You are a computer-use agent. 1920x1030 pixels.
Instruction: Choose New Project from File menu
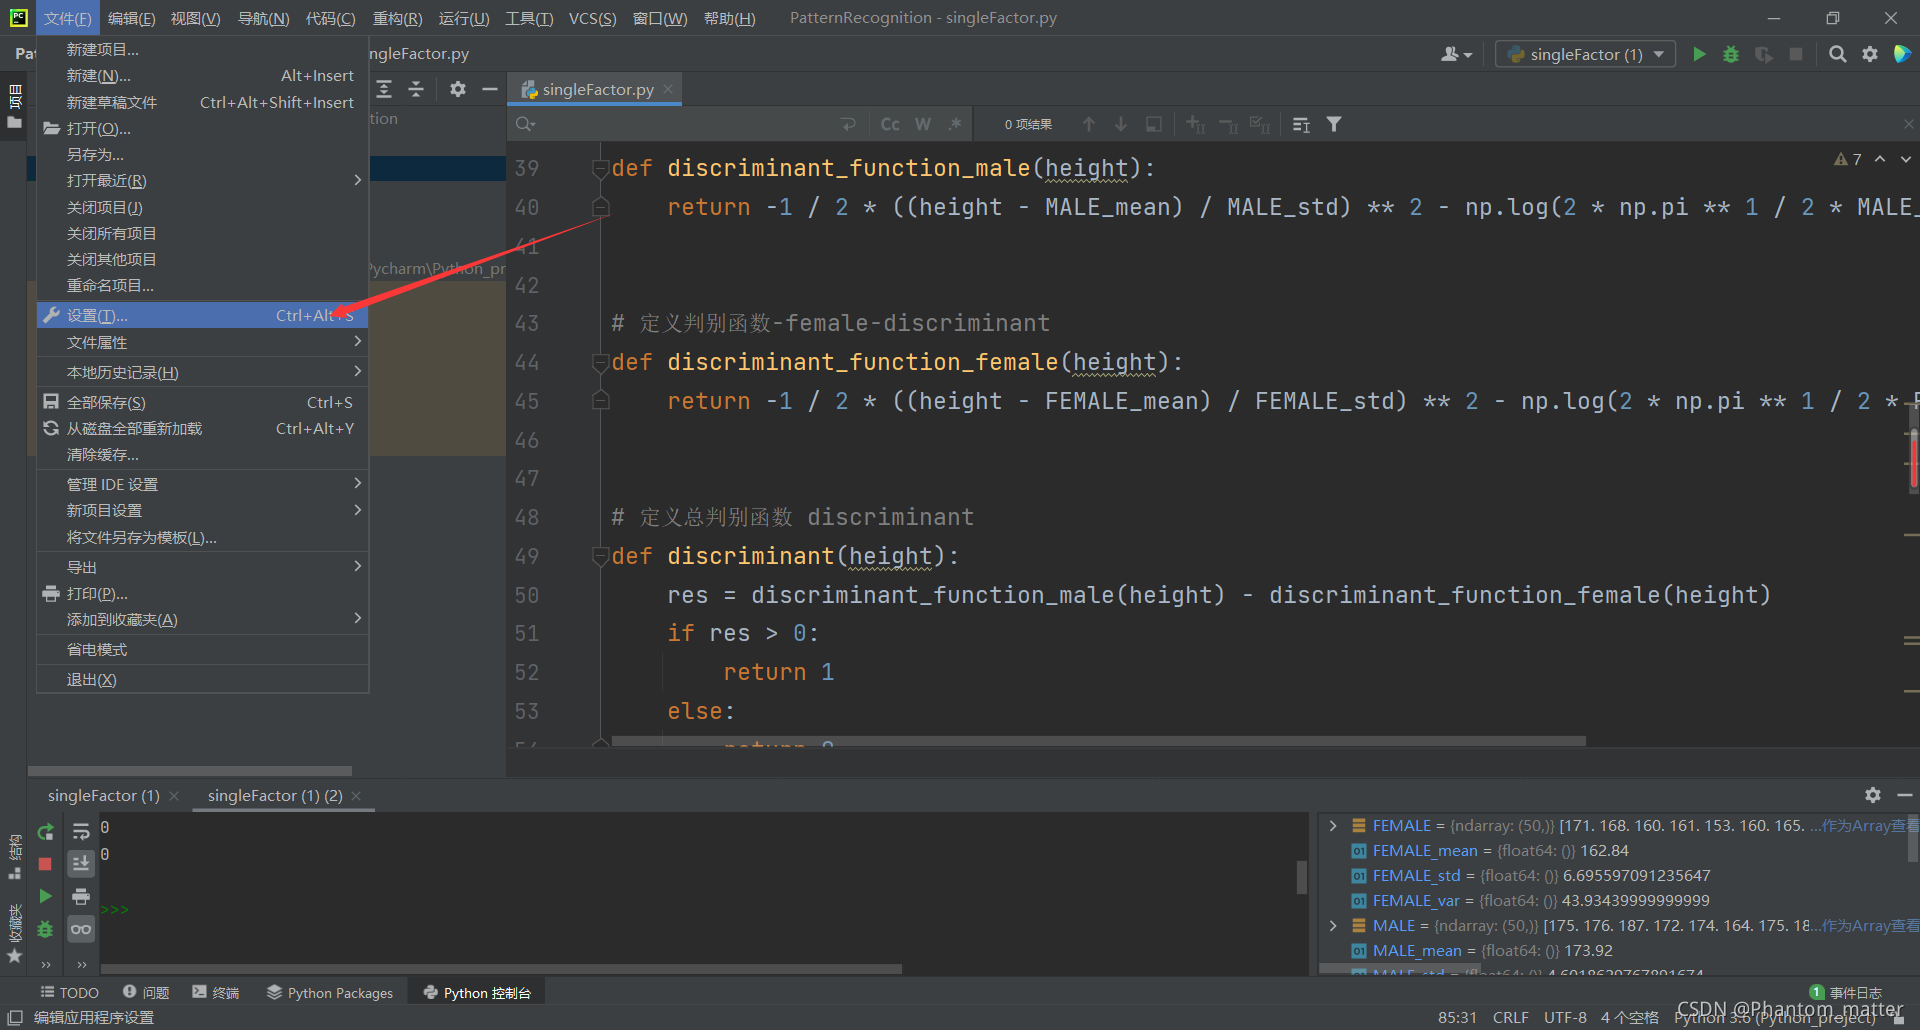[203, 50]
